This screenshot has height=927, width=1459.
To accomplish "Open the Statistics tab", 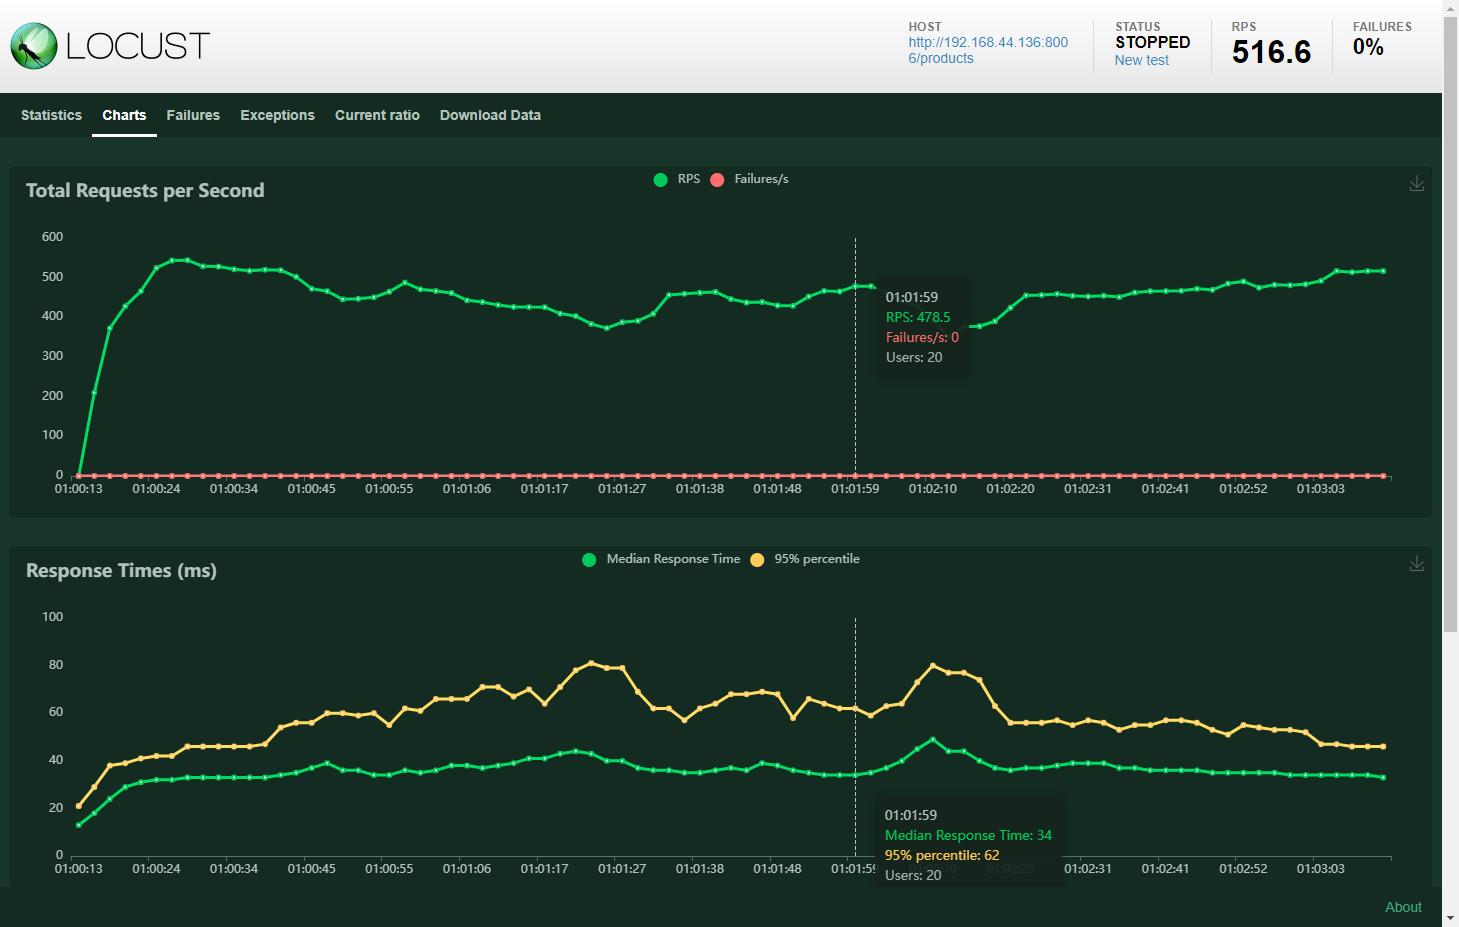I will click(x=51, y=115).
